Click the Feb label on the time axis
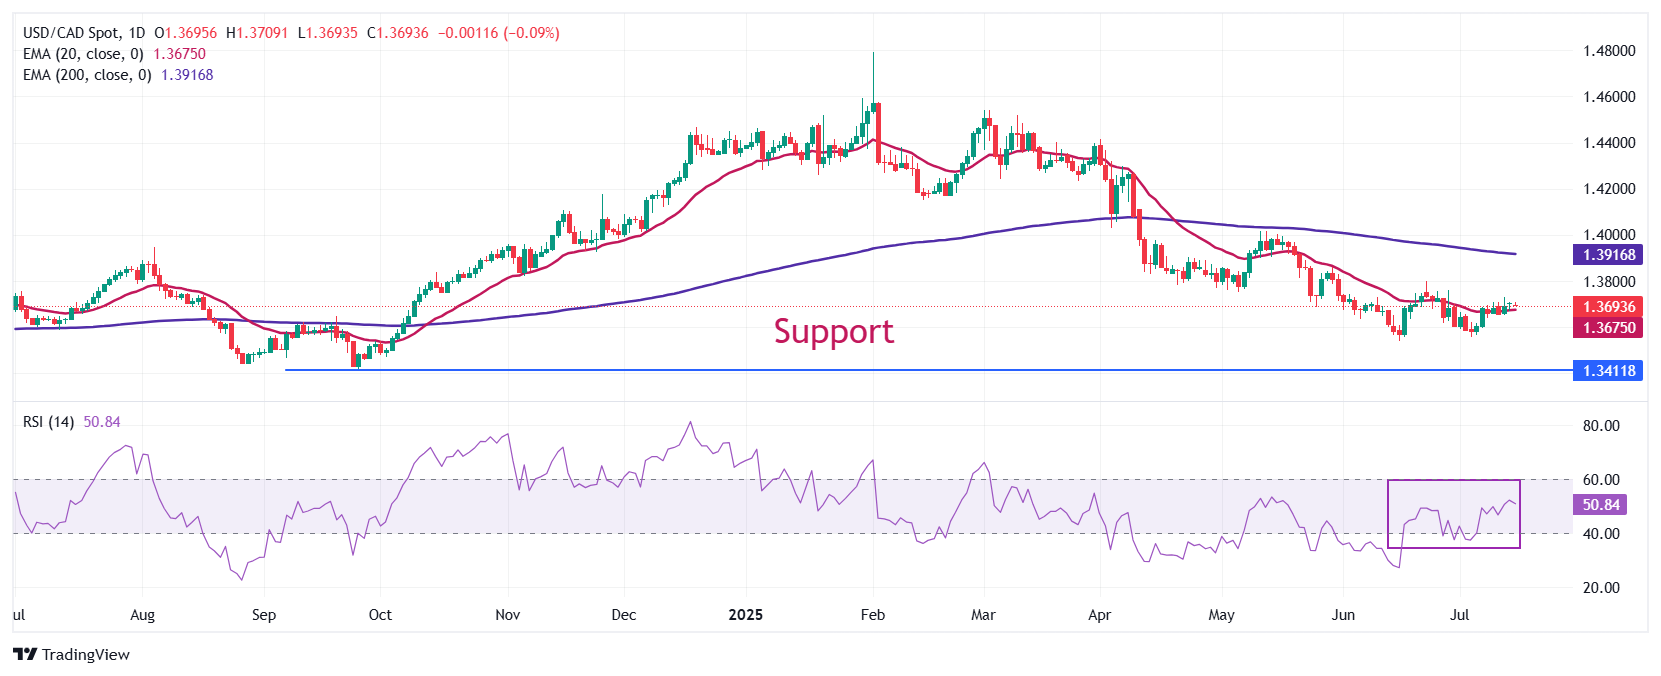The image size is (1661, 676). pos(873,614)
